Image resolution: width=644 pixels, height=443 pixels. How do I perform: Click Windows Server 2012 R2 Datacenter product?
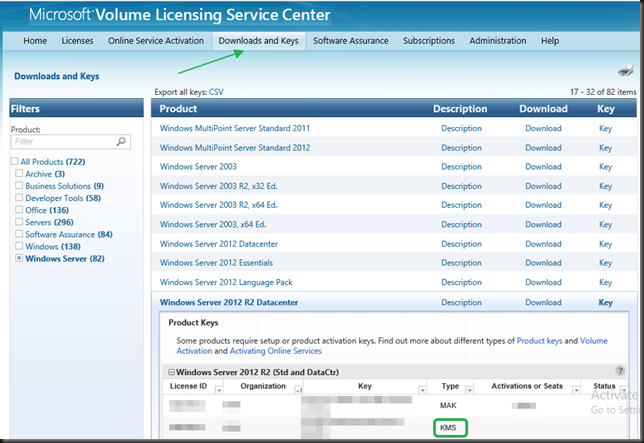pyautogui.click(x=229, y=302)
